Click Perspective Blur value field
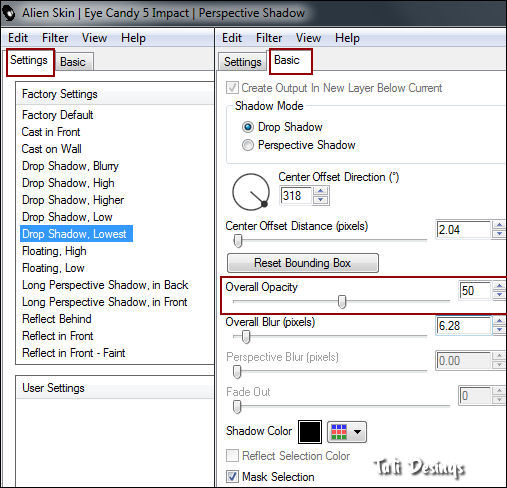This screenshot has width=507, height=488. pos(464,361)
